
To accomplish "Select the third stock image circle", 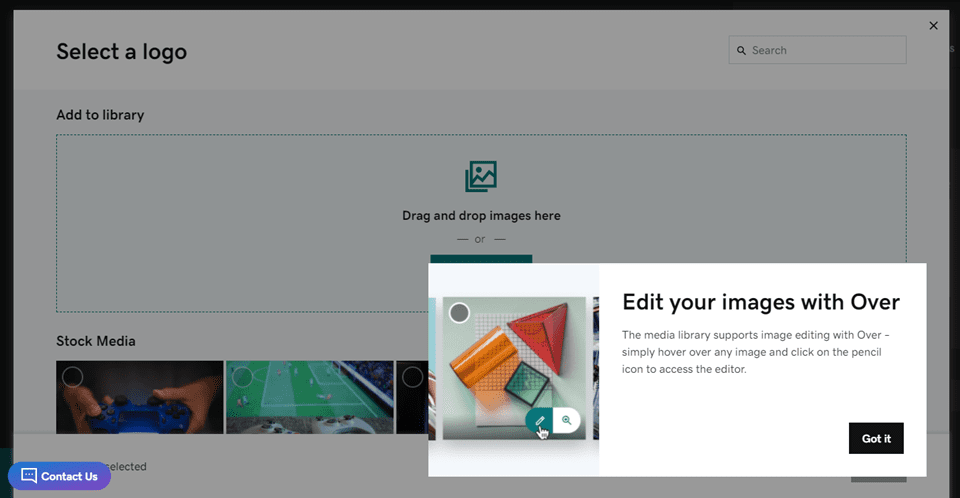I will [x=412, y=377].
